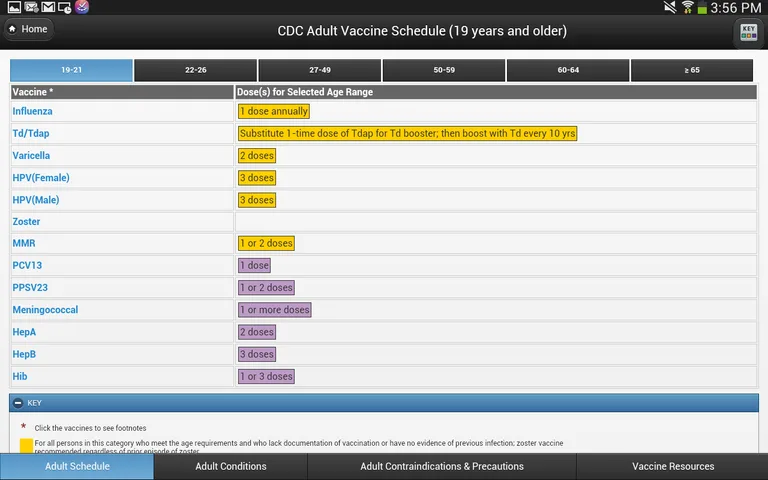Viewport: 768px width, 480px height.
Task: Tap the '1 dose annually' Influenza badge
Action: pos(274,111)
